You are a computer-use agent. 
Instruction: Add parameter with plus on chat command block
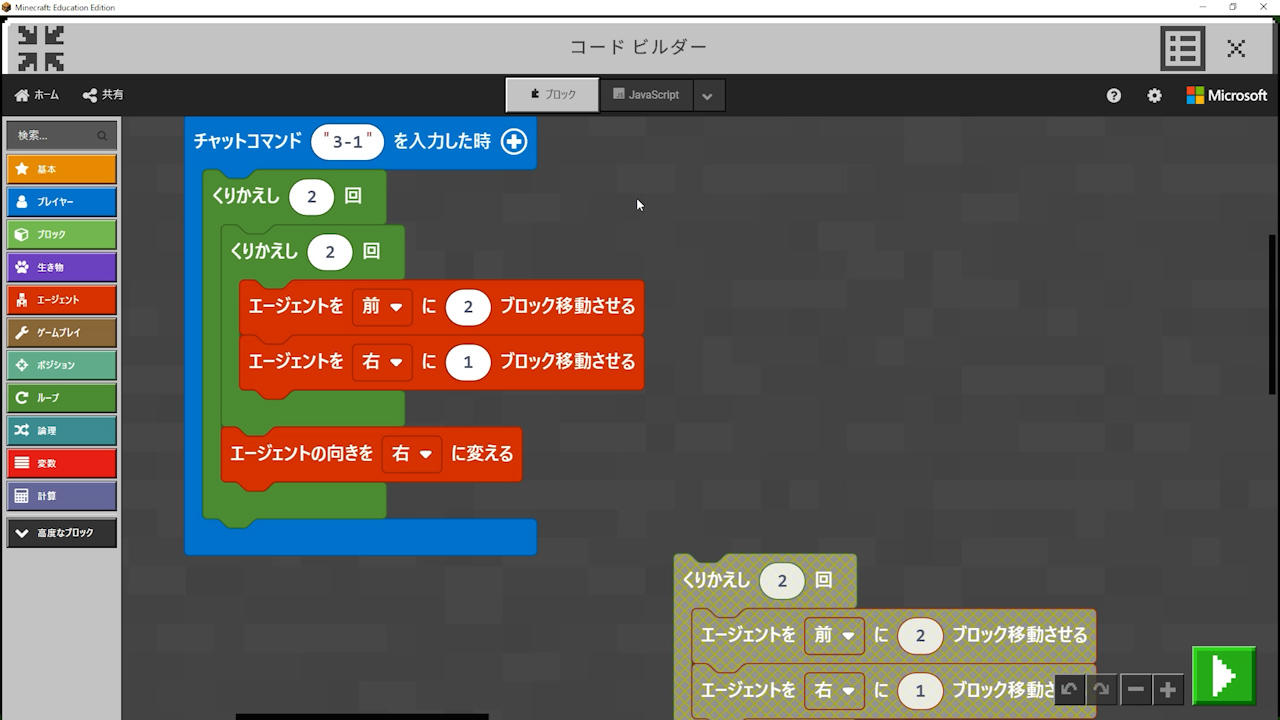(x=513, y=142)
